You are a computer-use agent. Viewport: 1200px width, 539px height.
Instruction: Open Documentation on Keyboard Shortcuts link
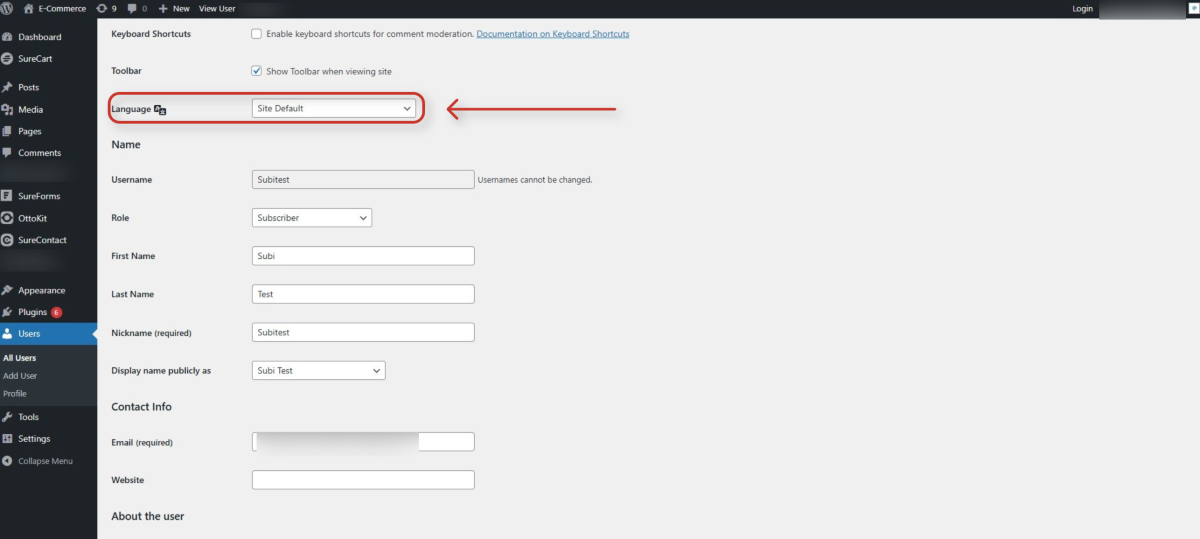(553, 34)
